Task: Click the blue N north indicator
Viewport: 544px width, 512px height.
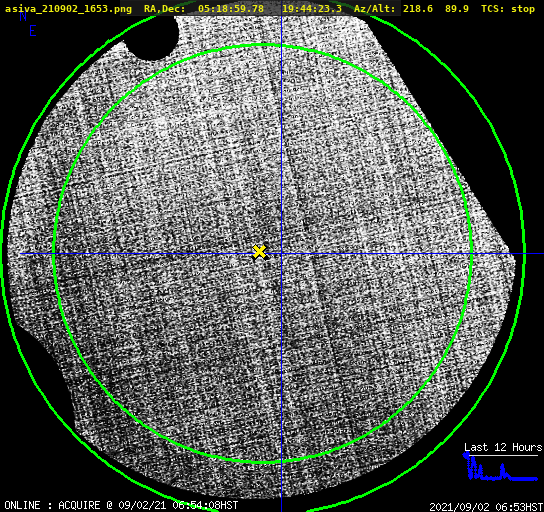Action: pyautogui.click(x=23, y=16)
